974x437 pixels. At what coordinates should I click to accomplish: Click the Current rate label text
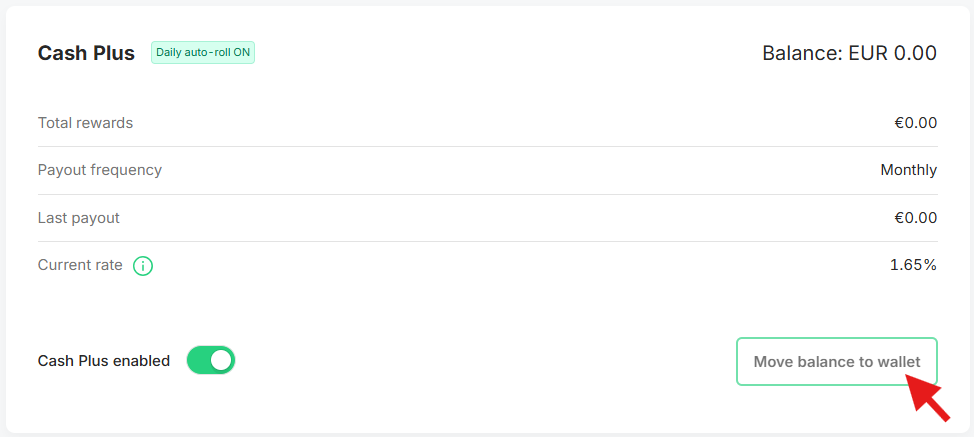point(80,265)
